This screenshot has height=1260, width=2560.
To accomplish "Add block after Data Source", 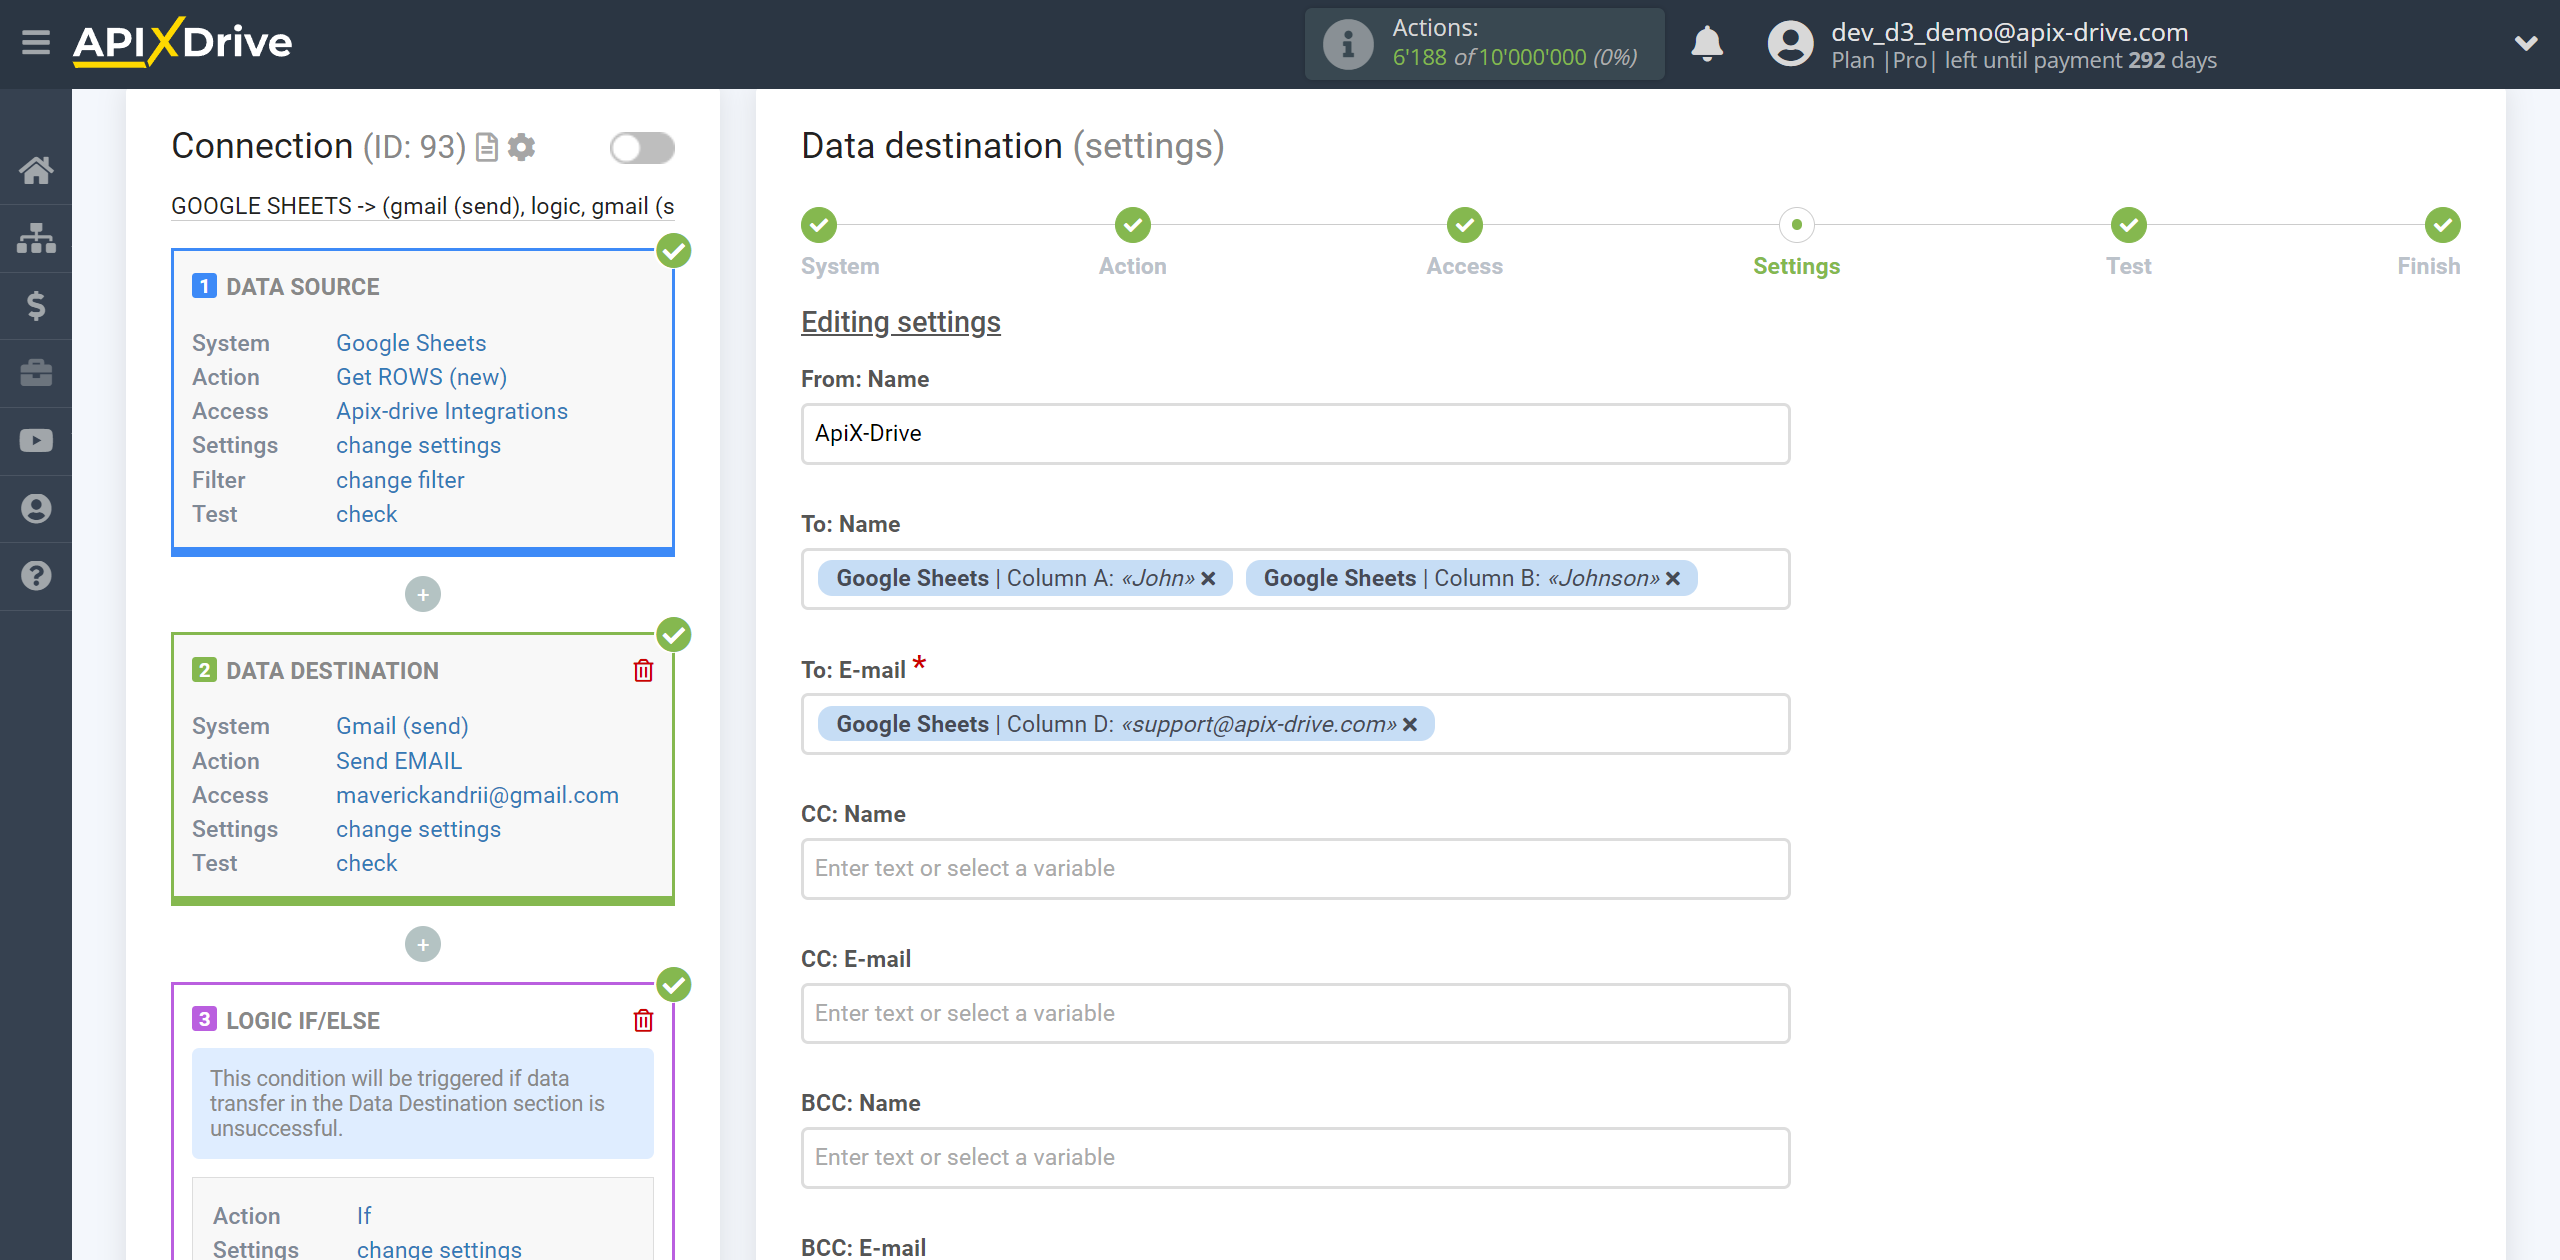I will click(x=423, y=595).
